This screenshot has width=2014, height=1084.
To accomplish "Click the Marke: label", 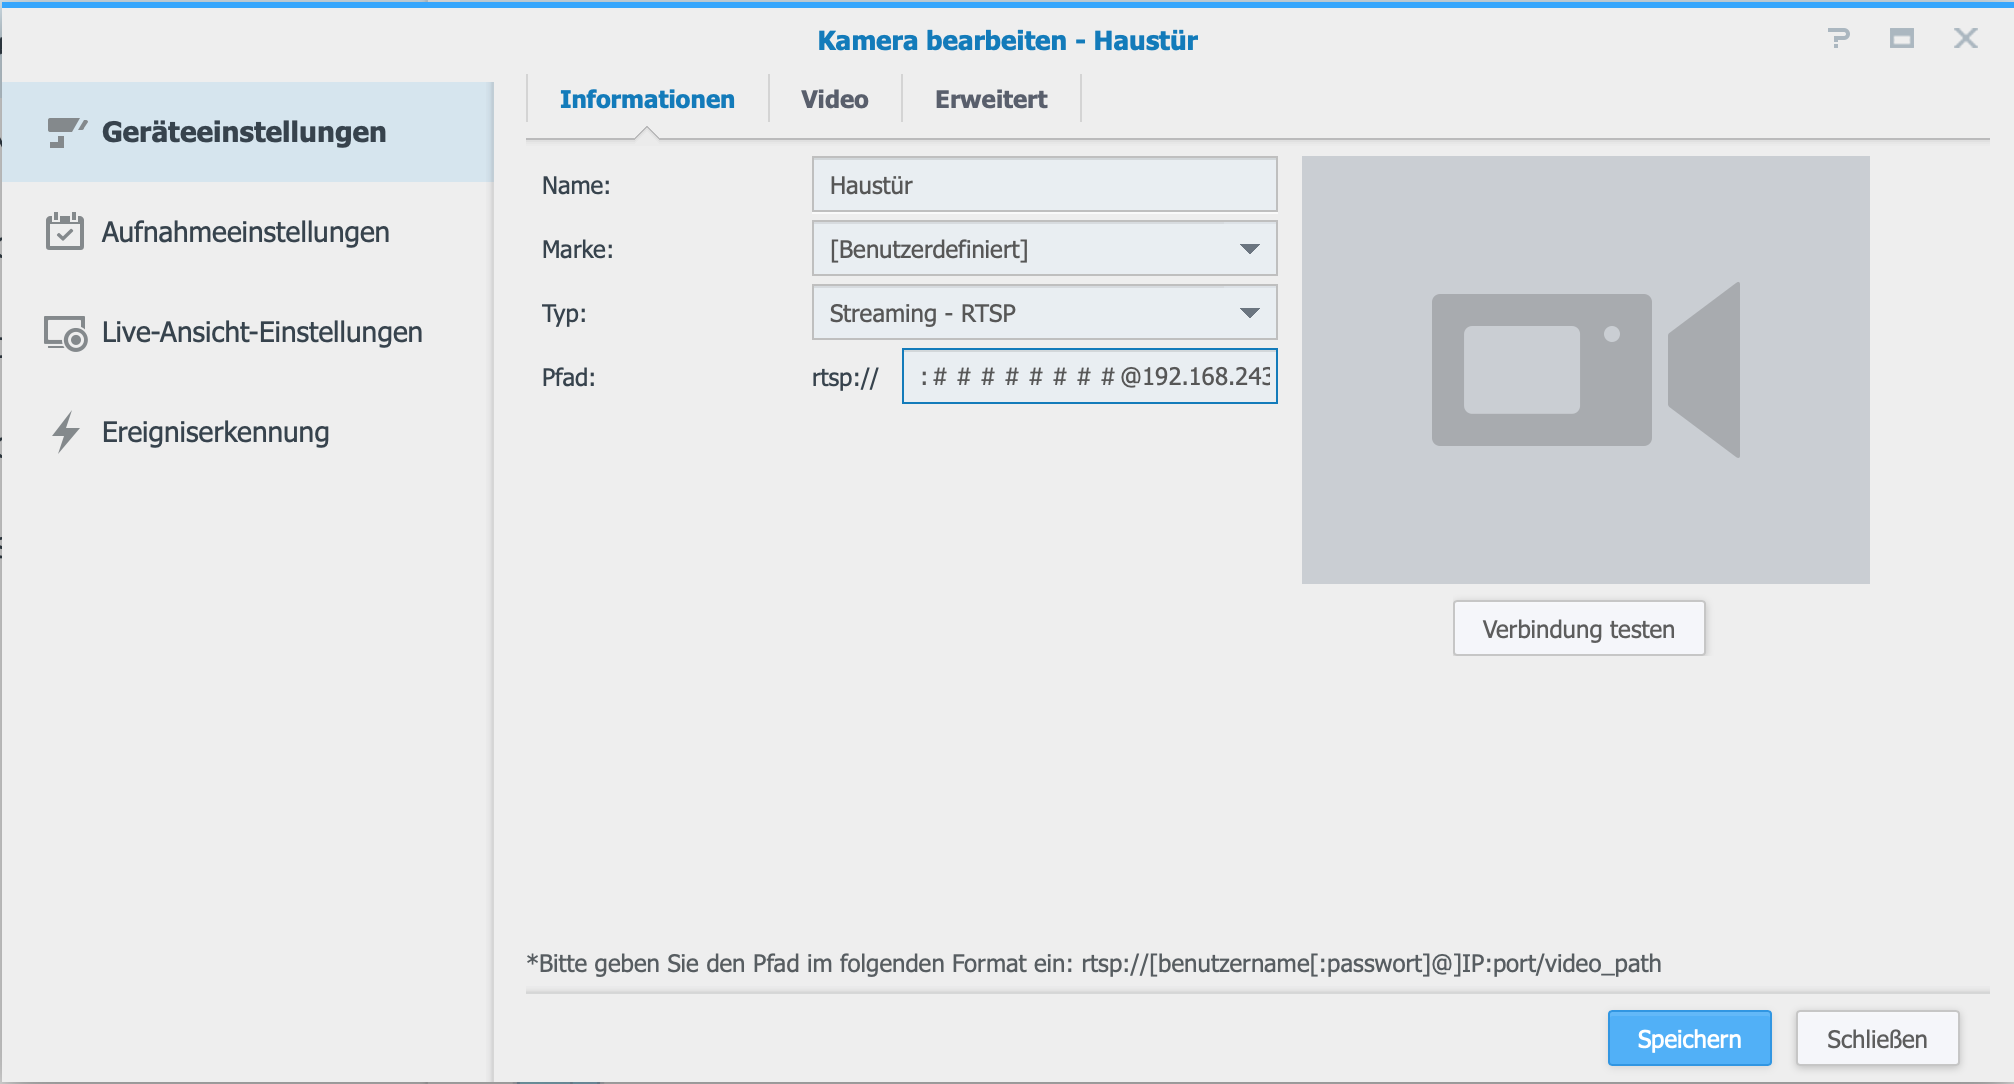I will [578, 249].
